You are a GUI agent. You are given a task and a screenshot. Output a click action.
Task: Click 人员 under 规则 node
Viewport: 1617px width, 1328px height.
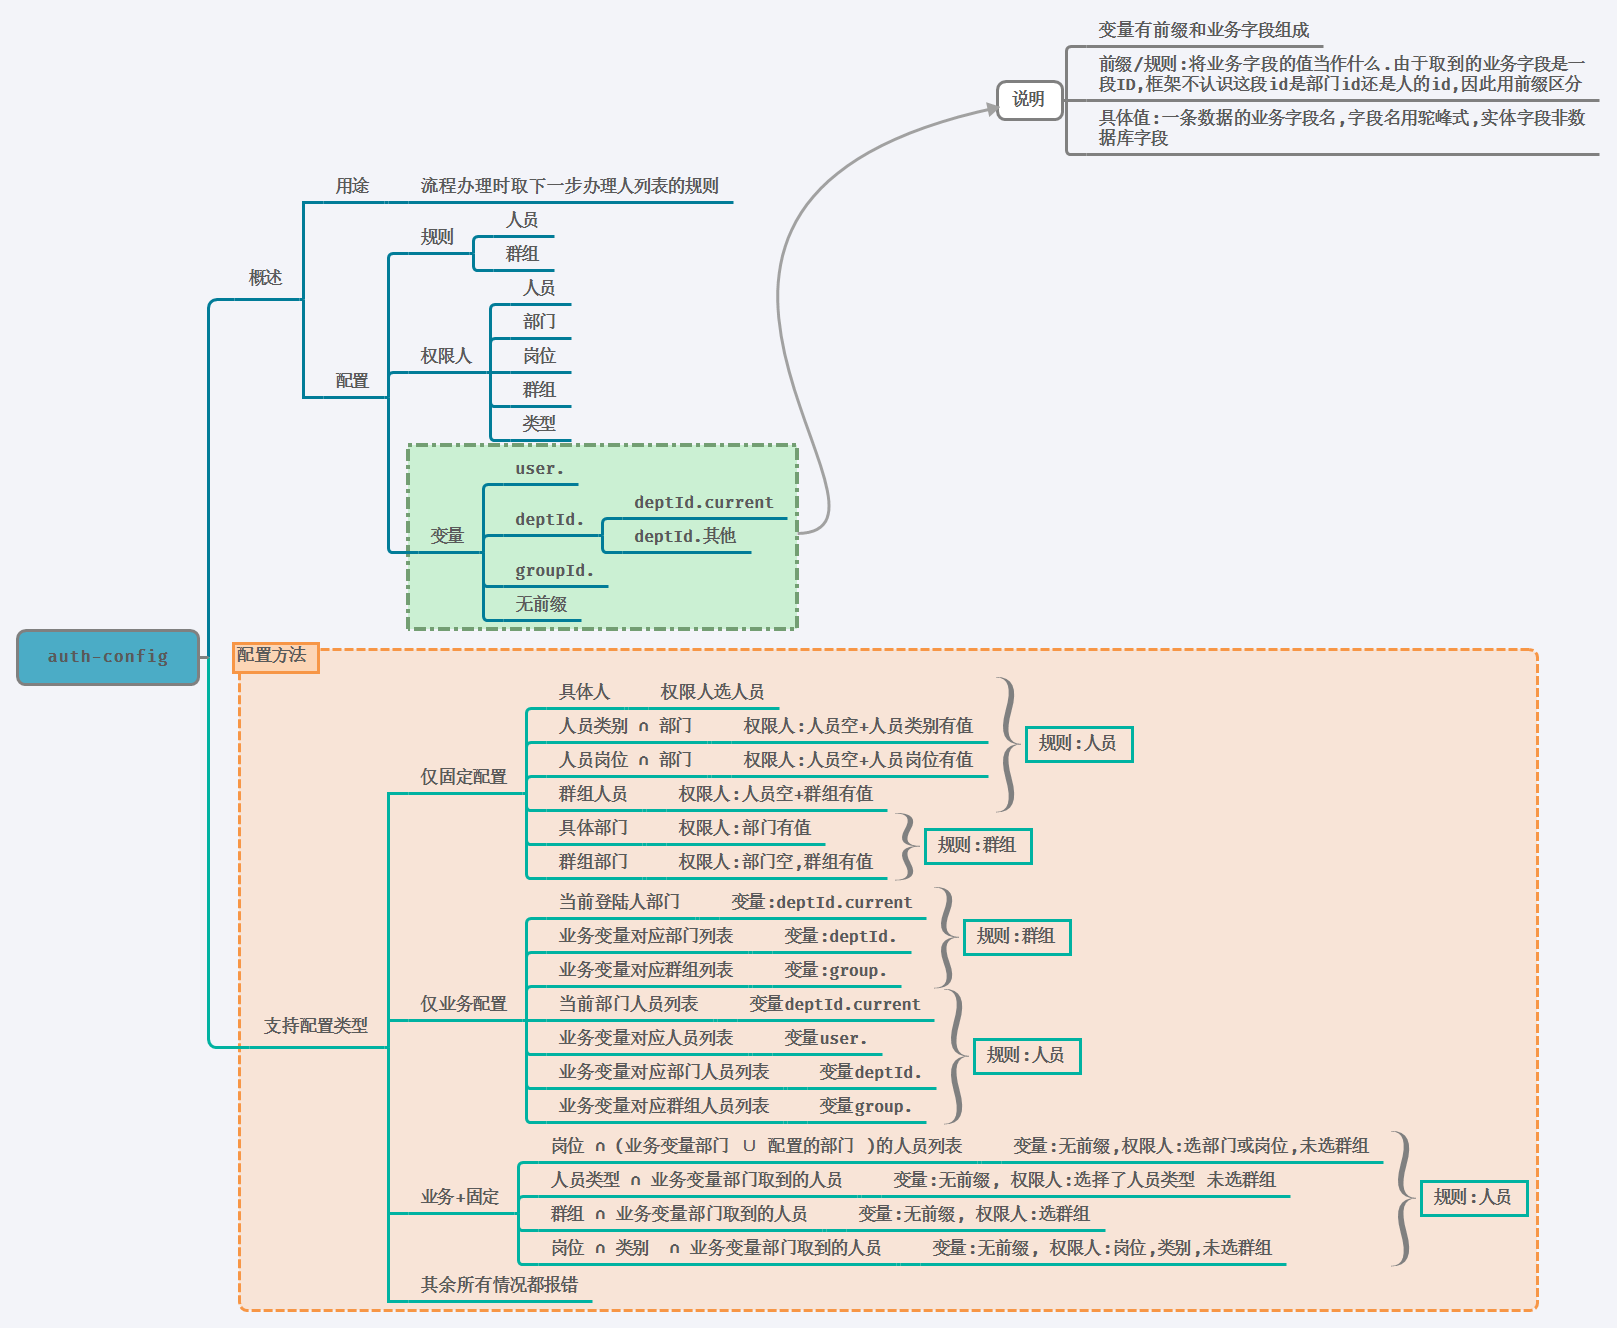pos(522,220)
